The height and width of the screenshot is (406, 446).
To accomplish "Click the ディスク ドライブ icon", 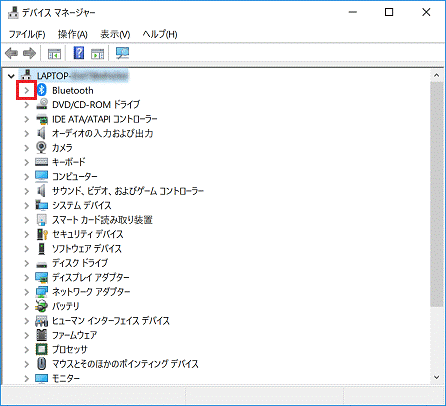I will click(x=42, y=264).
